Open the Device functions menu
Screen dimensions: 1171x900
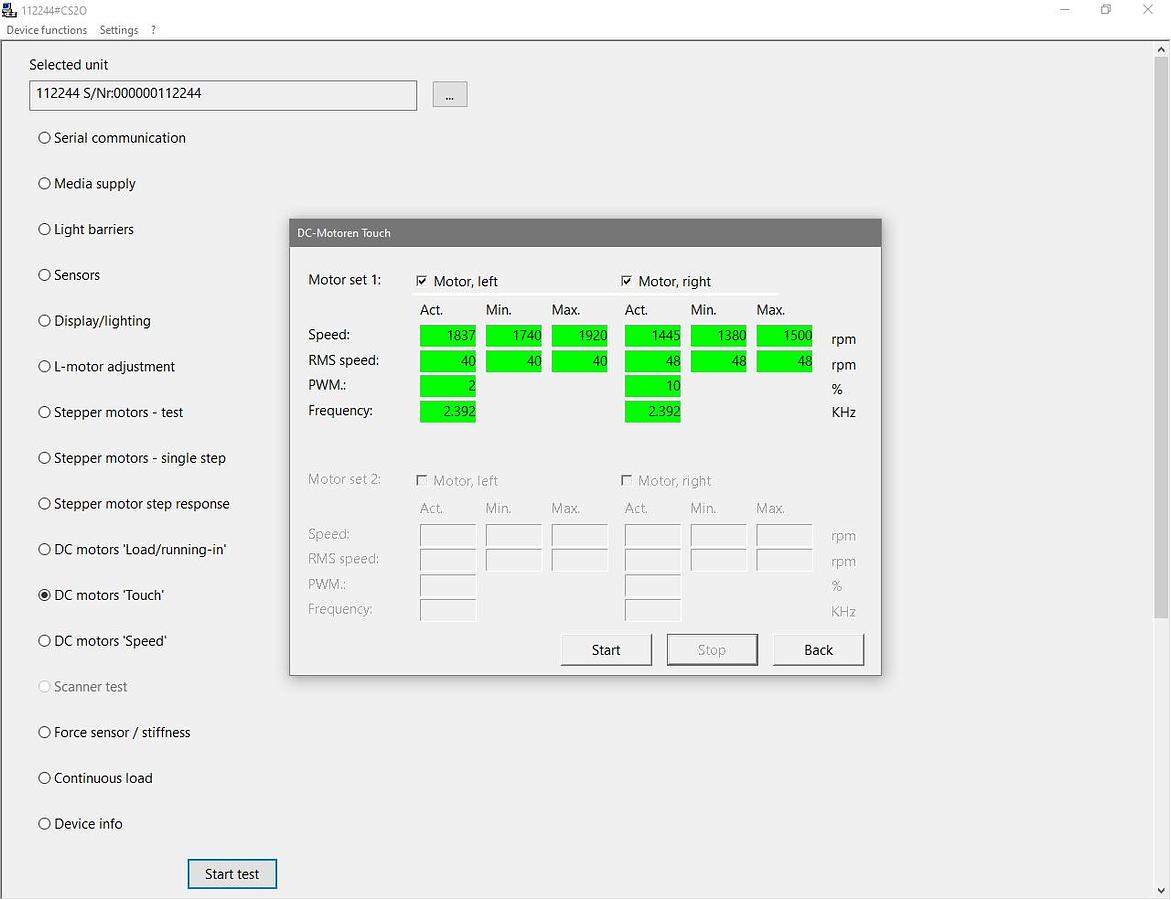pos(47,30)
